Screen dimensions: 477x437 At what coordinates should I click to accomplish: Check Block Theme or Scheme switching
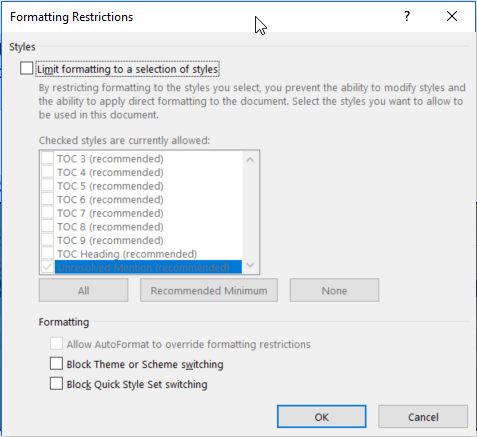(x=56, y=364)
